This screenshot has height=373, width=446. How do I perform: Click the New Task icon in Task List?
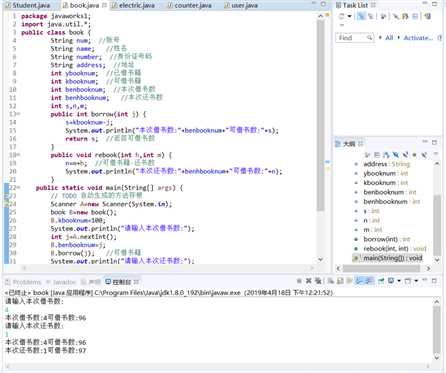(341, 16)
